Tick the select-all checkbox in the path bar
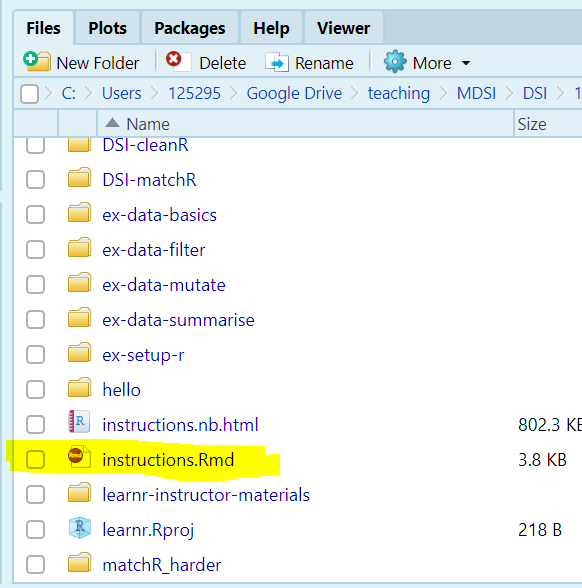This screenshot has width=582, height=588. pos(30,93)
